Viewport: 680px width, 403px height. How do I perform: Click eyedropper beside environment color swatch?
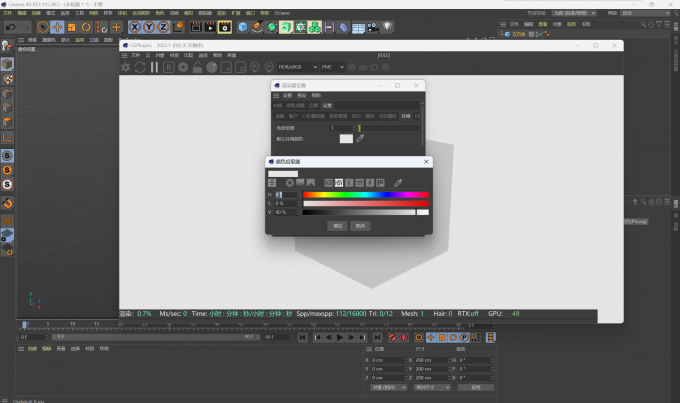[x=360, y=138]
